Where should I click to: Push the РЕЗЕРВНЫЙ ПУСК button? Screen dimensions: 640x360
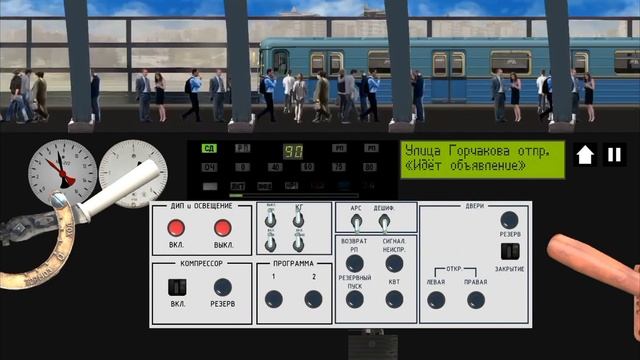(355, 300)
